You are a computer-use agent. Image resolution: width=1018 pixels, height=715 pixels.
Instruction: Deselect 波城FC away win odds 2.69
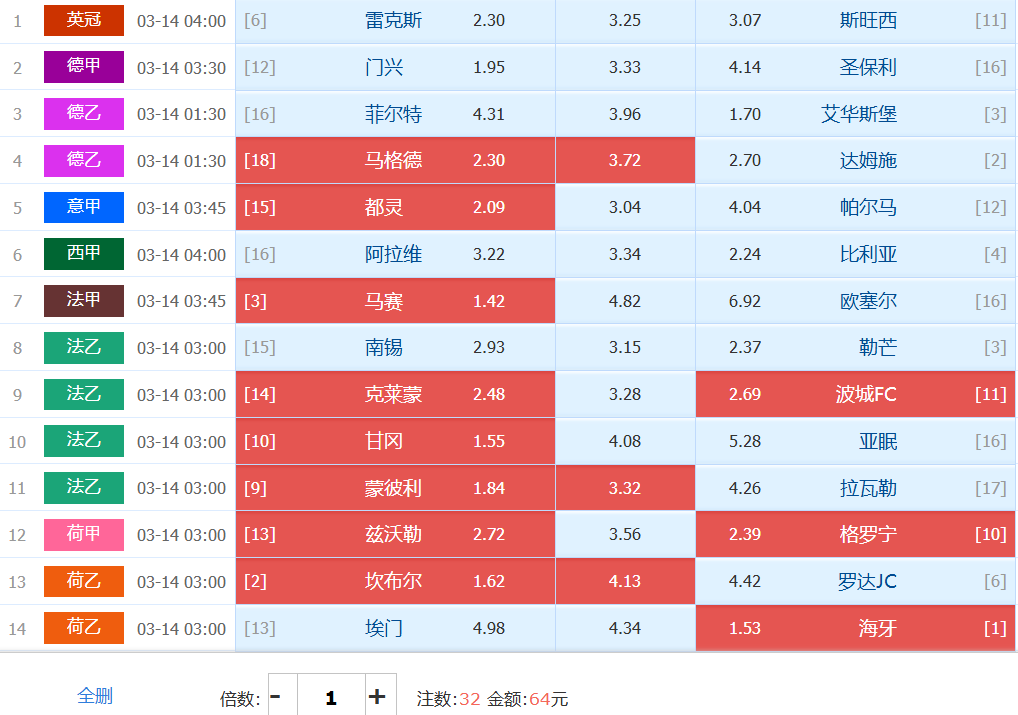pos(855,394)
